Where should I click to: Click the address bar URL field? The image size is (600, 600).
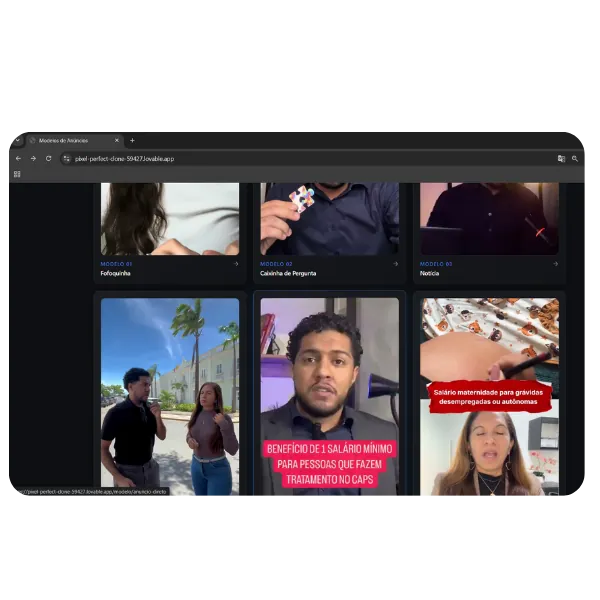[x=306, y=159]
